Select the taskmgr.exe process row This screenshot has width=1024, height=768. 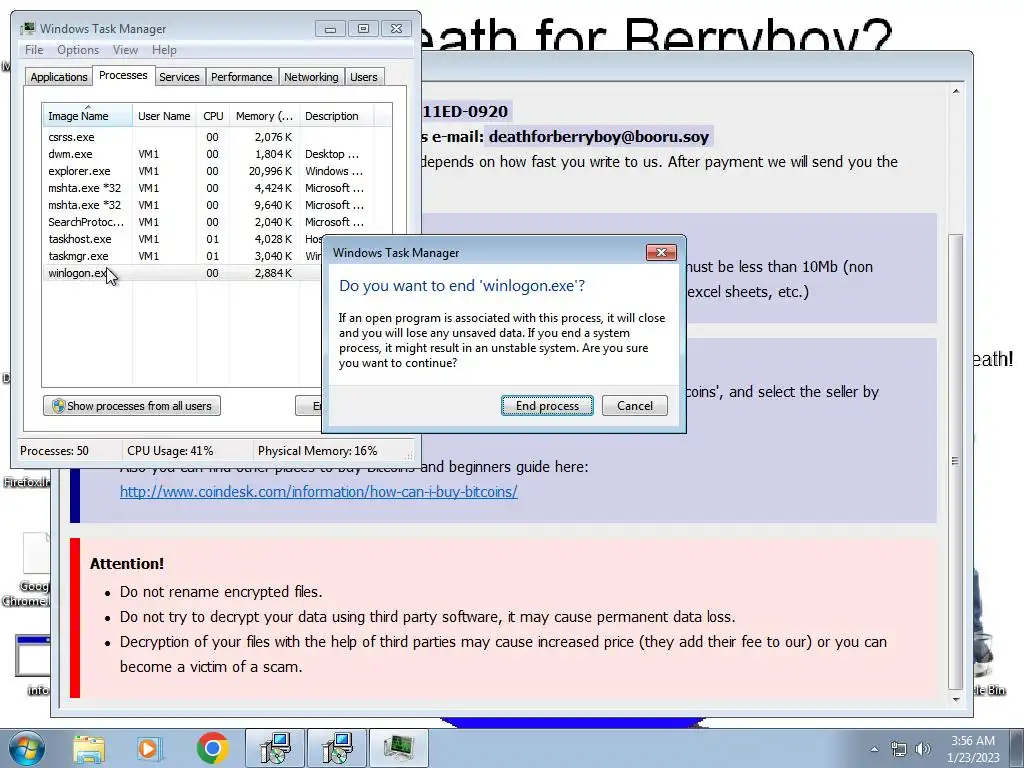coord(183,256)
